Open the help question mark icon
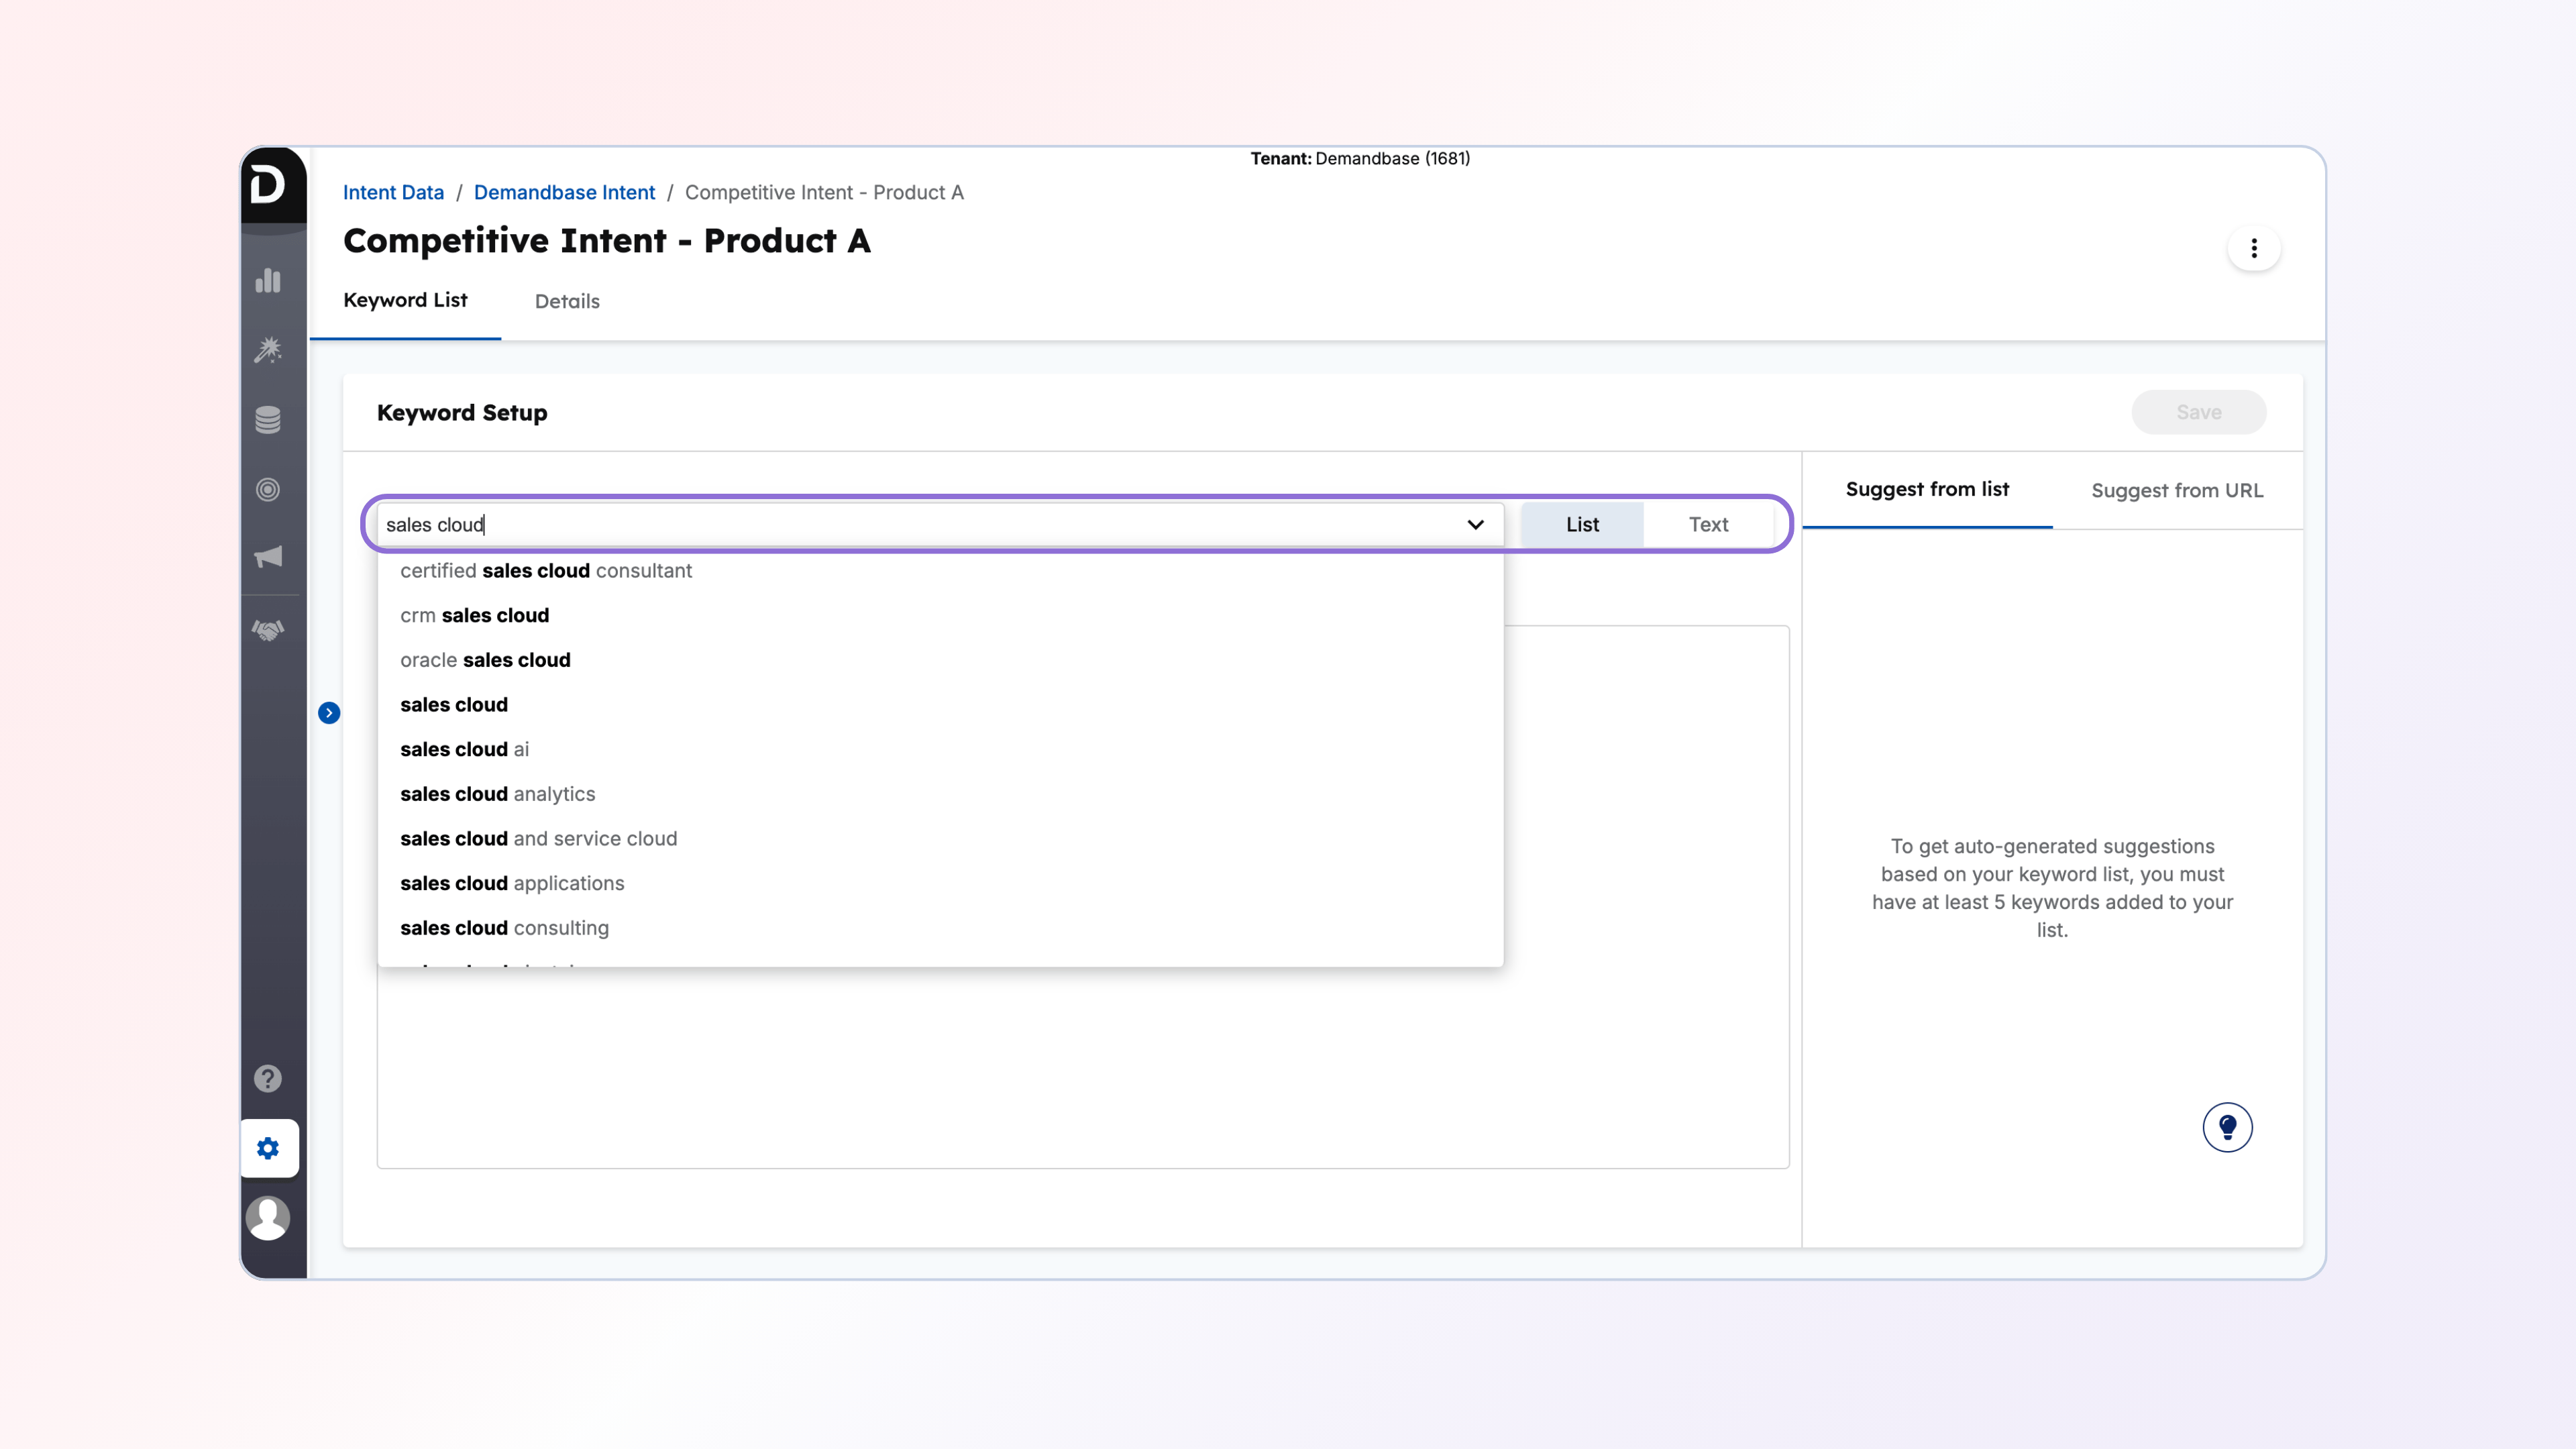The image size is (2576, 1449). [x=268, y=1078]
